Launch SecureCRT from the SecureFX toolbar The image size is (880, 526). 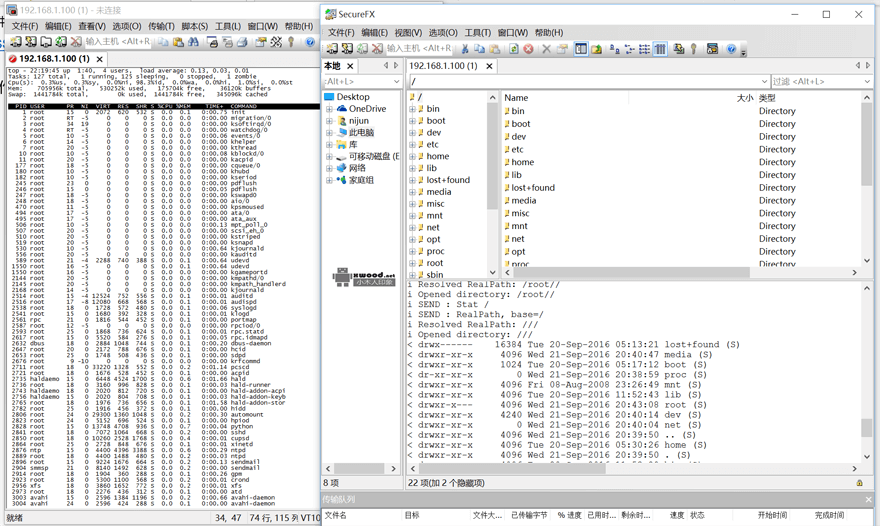(x=712, y=49)
